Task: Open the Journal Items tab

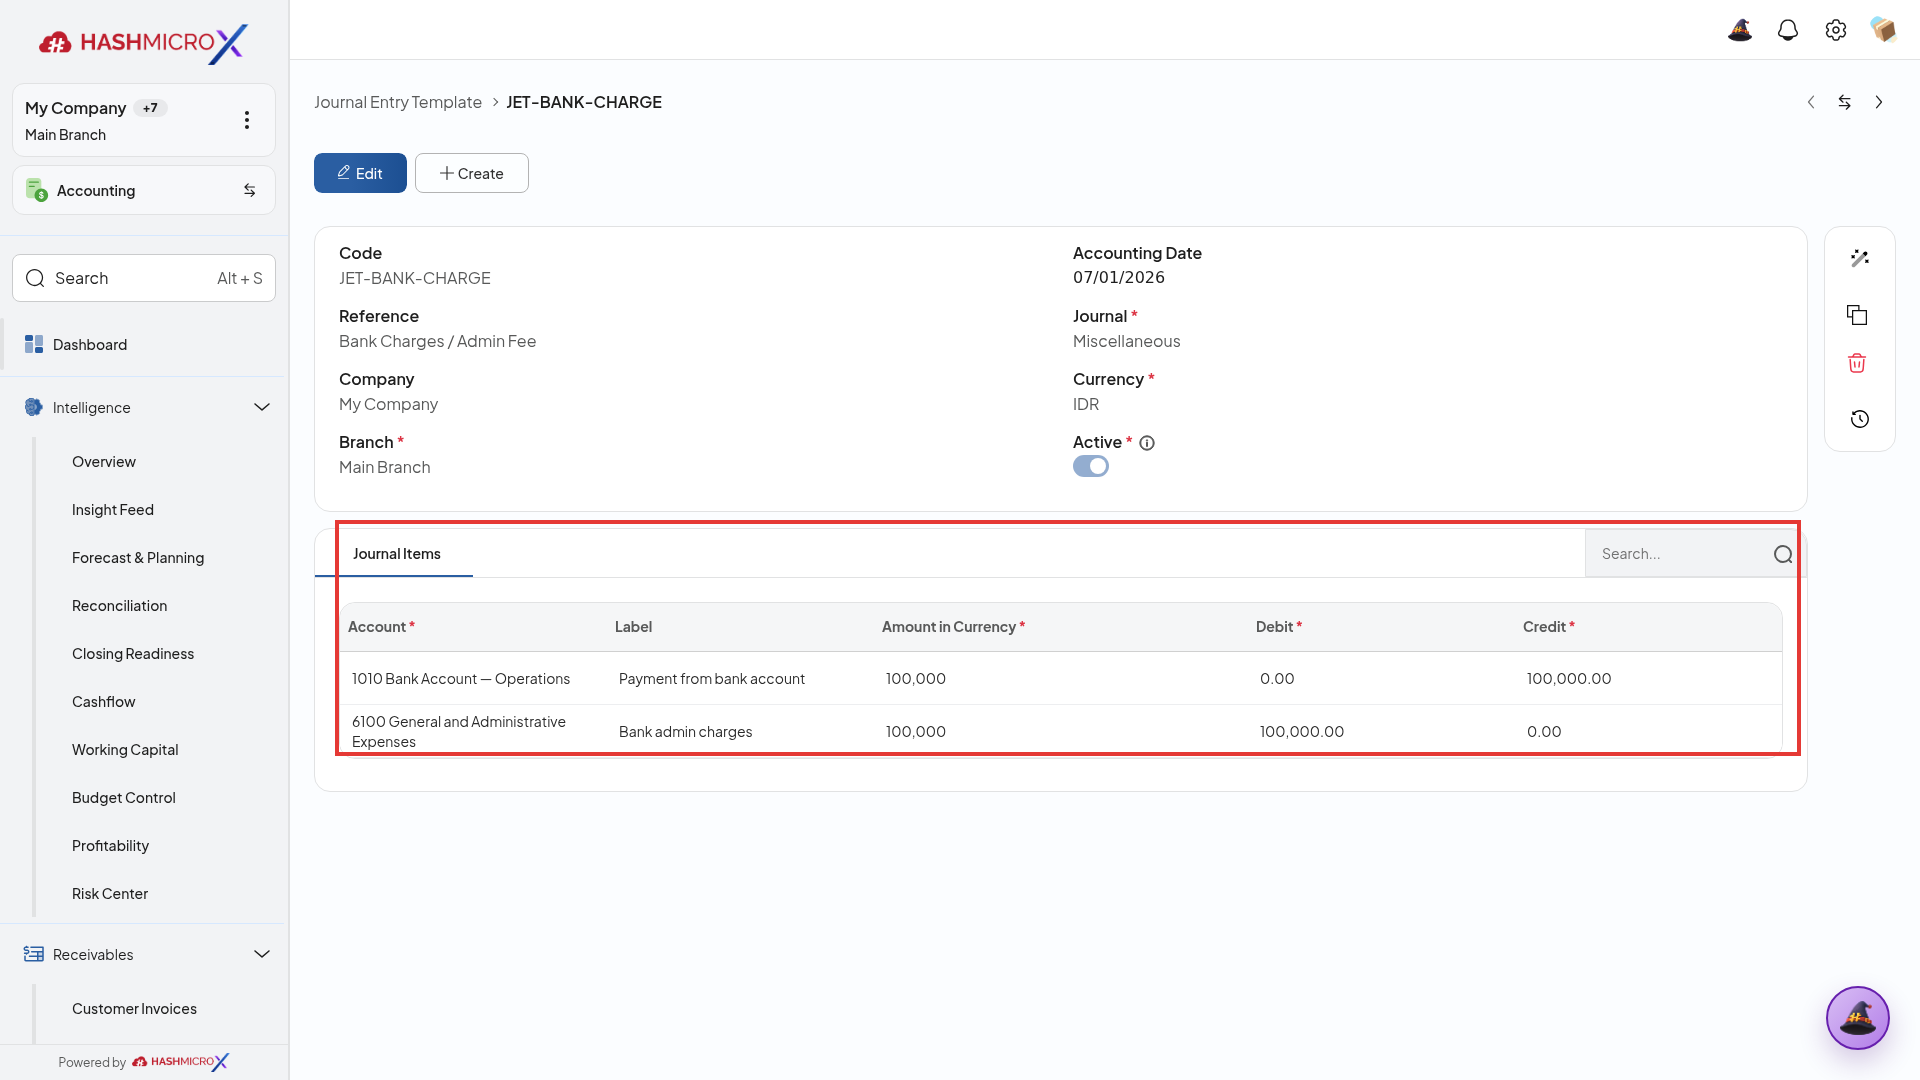Action: (396, 554)
